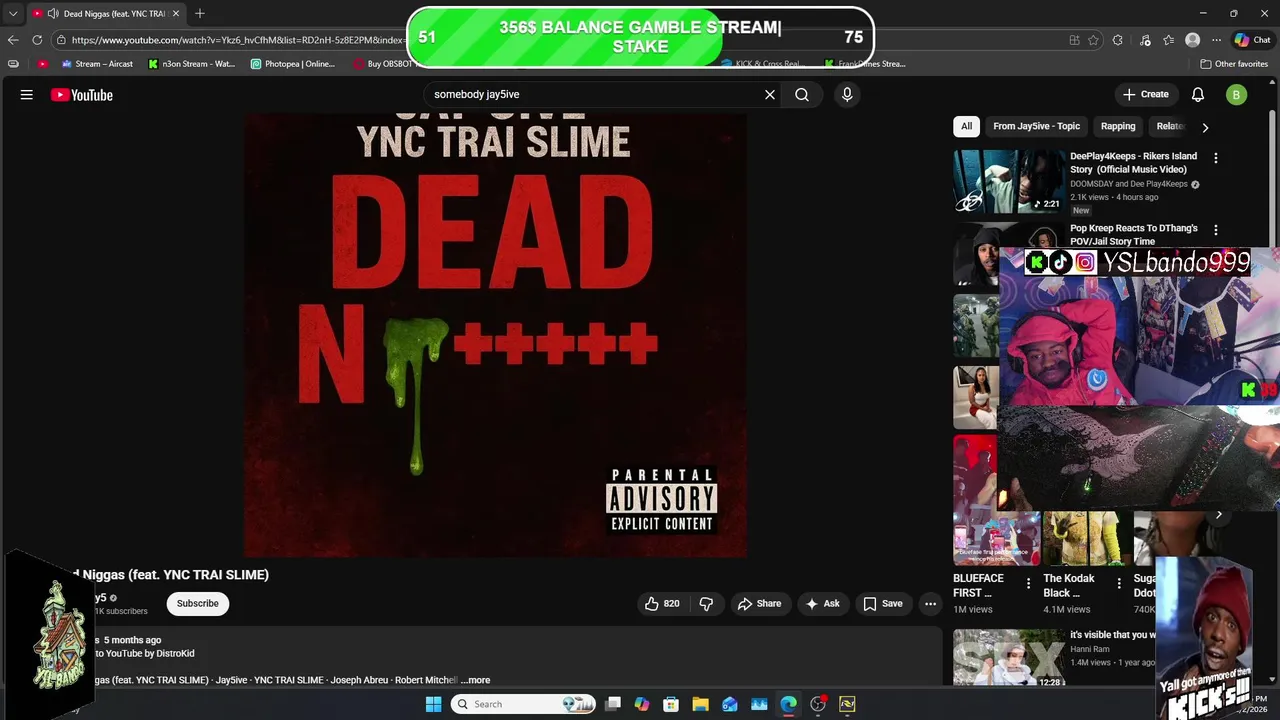The image size is (1280, 720).
Task: Switch to the Dead Niggas tab
Action: click(106, 13)
